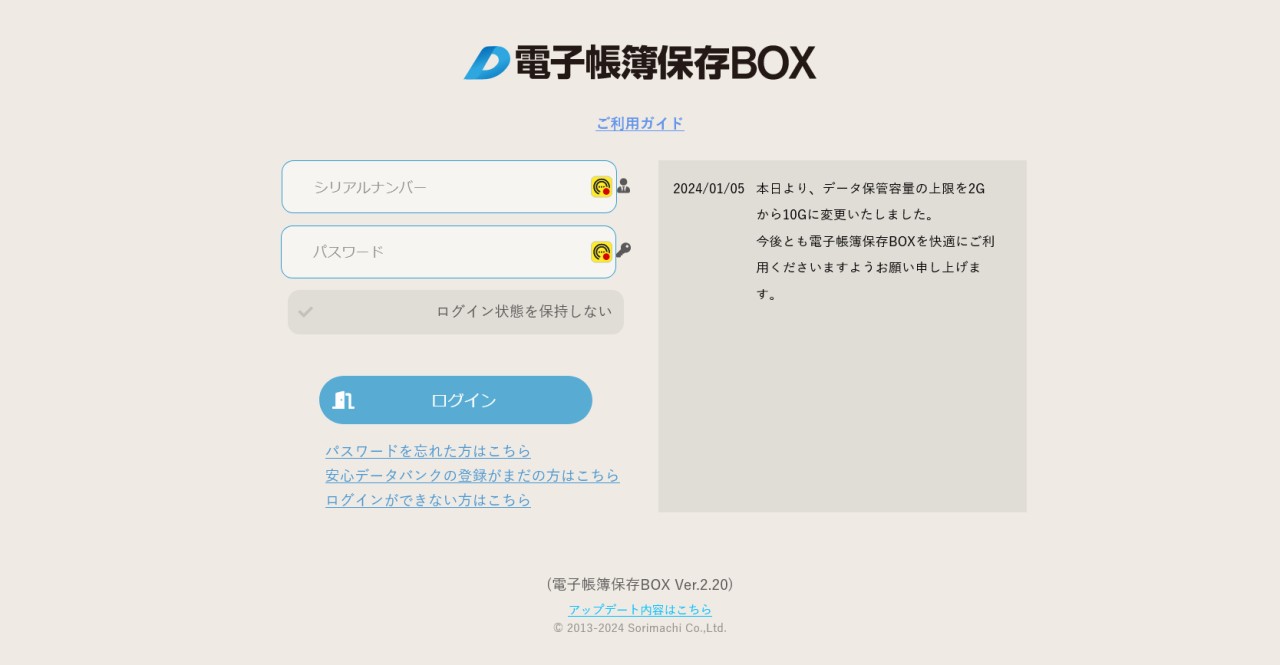The height and width of the screenshot is (665, 1280).
Task: Open パスワードを忘れた方はこちら link
Action: tap(428, 451)
